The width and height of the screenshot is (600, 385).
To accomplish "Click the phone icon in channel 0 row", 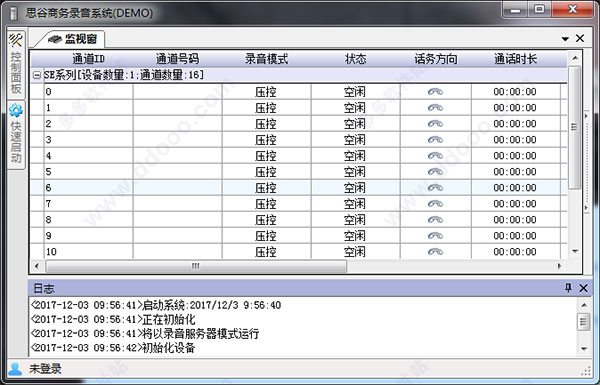I will 435,92.
